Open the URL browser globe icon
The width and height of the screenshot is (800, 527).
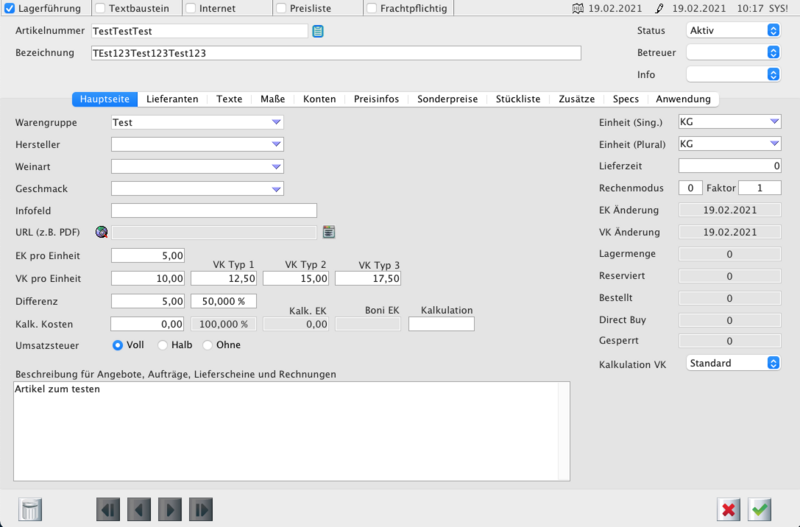pos(101,232)
